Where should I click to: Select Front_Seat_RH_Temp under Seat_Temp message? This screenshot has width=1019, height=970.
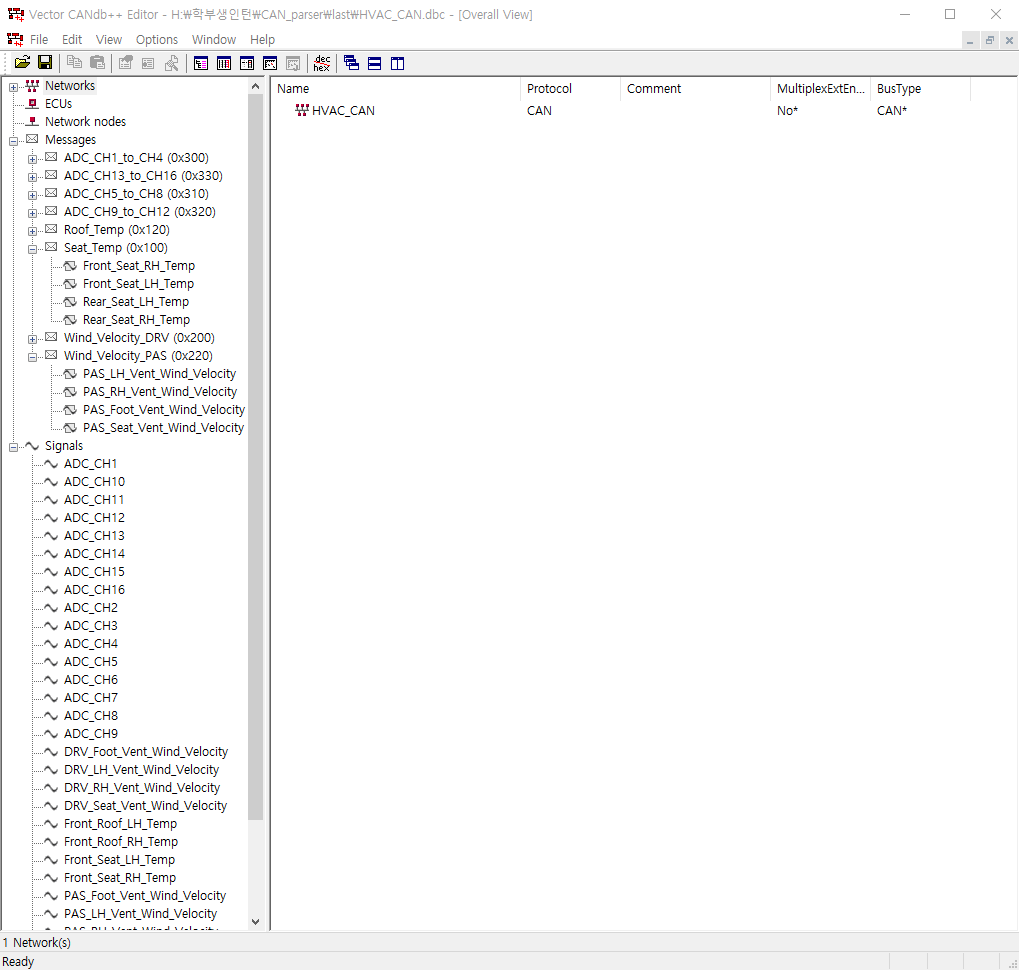pos(138,266)
